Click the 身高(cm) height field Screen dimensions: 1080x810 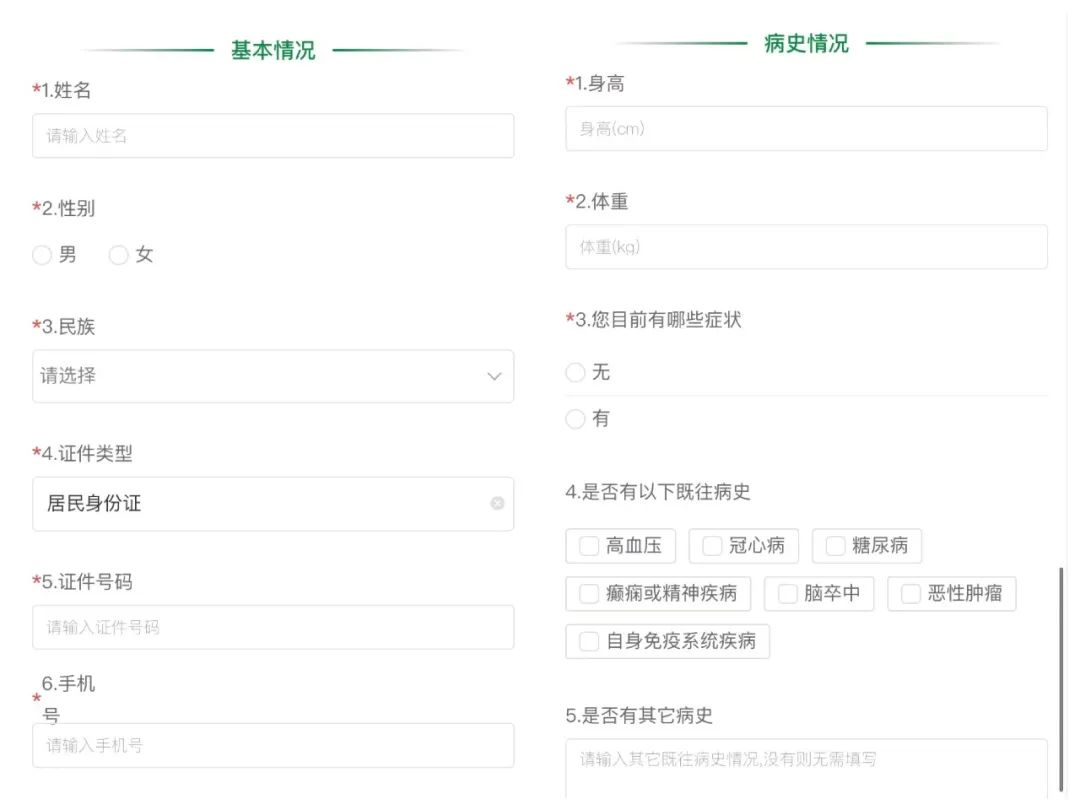click(805, 128)
